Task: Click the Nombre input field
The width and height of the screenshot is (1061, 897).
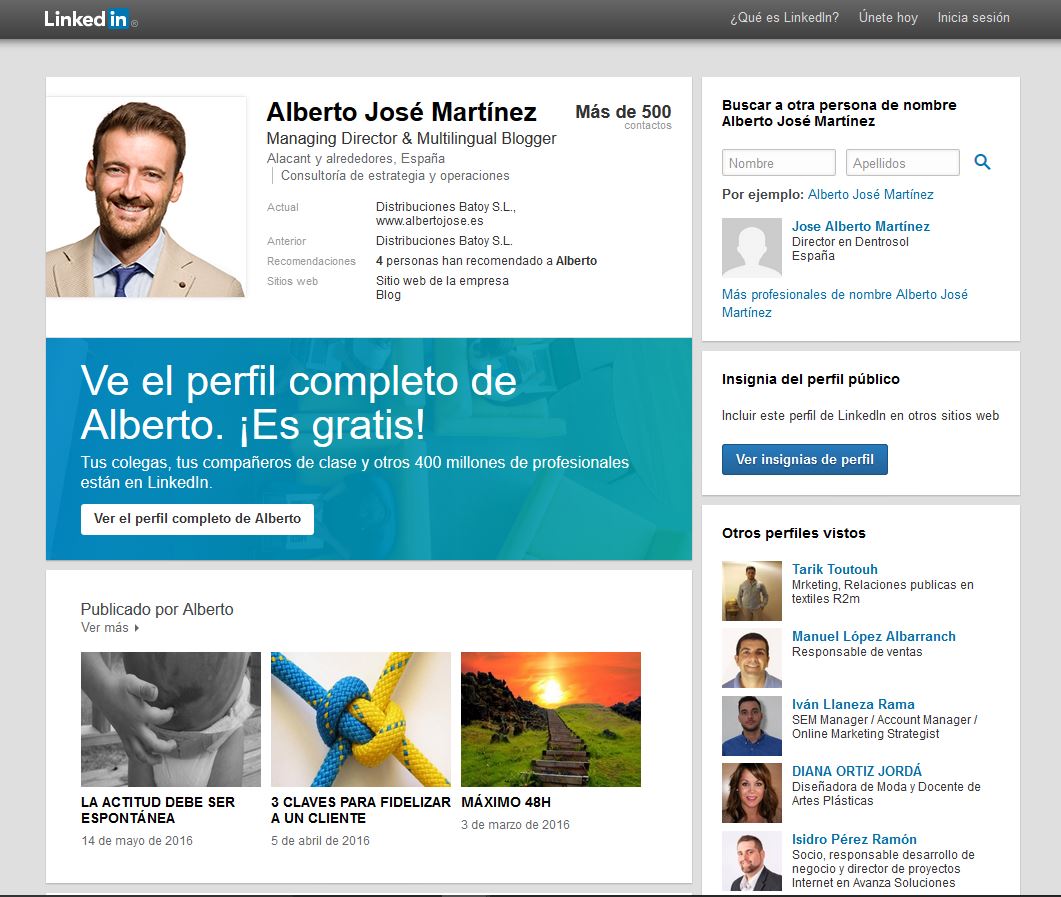Action: [x=778, y=163]
